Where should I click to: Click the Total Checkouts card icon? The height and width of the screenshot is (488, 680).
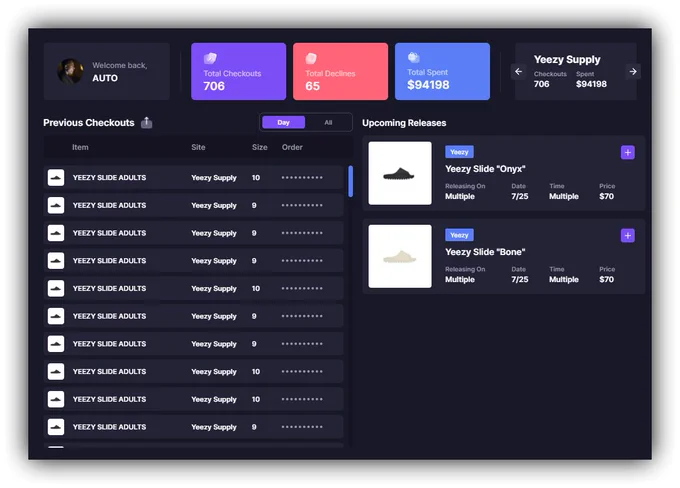coord(210,58)
